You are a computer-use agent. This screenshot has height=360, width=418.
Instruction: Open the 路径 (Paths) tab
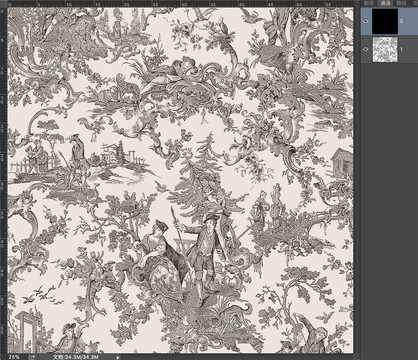[x=402, y=3]
